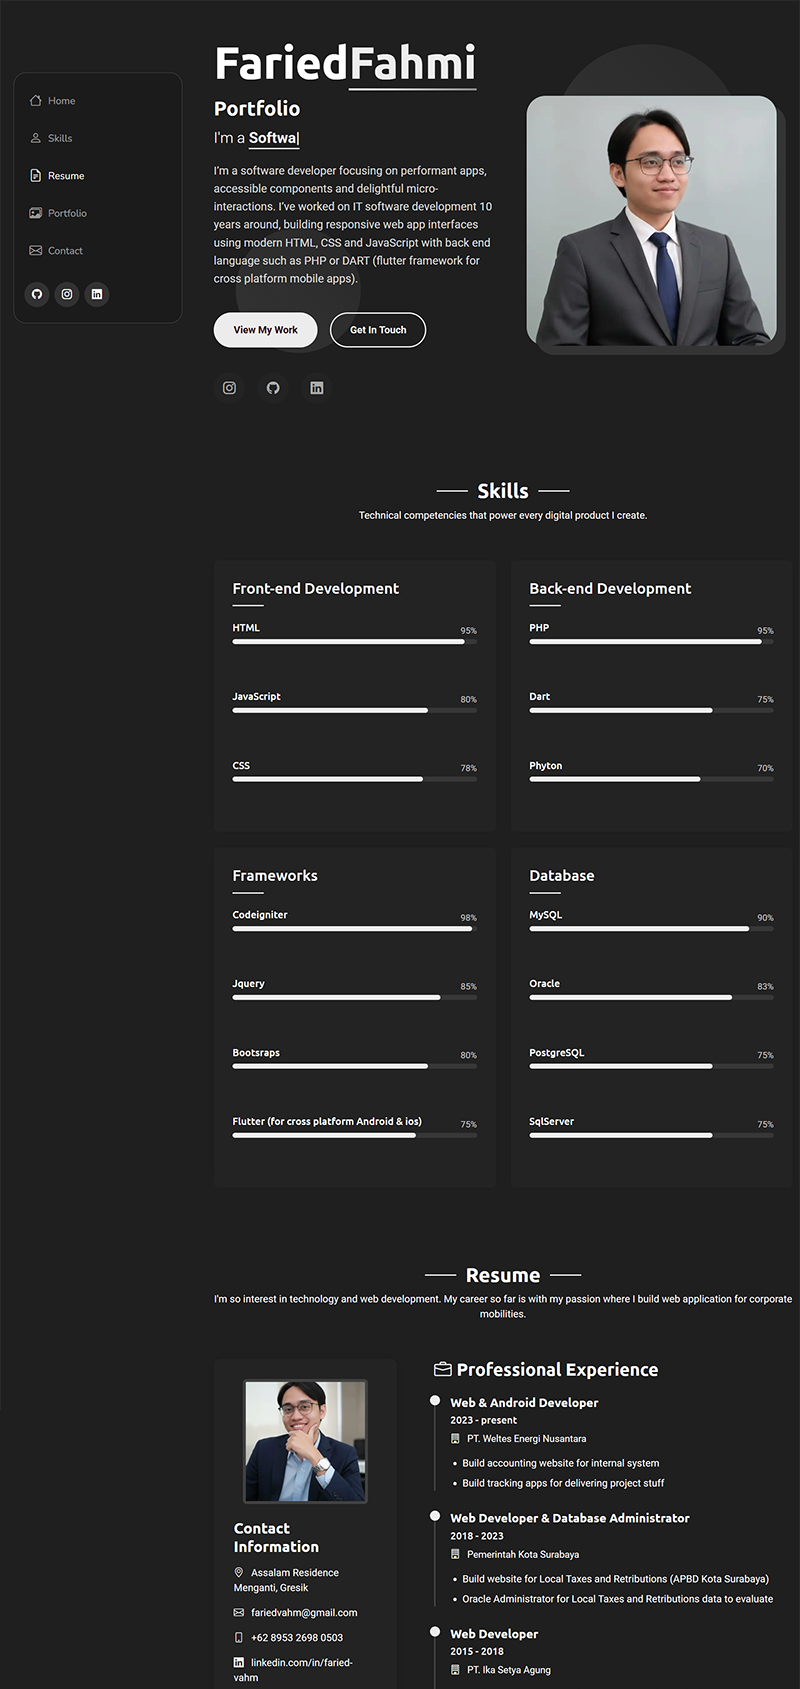Follow the linkedin.com/in/faried-vahm link
The image size is (800, 1689).
(301, 1662)
